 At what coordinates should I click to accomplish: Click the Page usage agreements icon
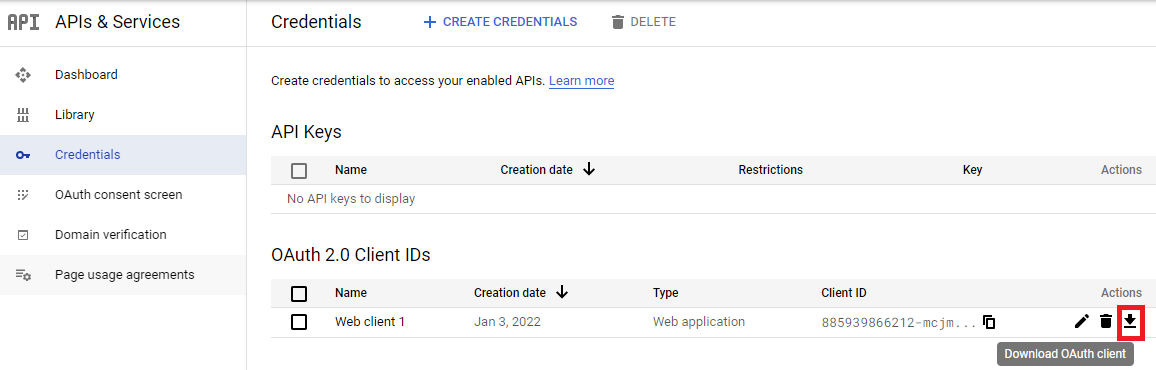click(x=23, y=275)
